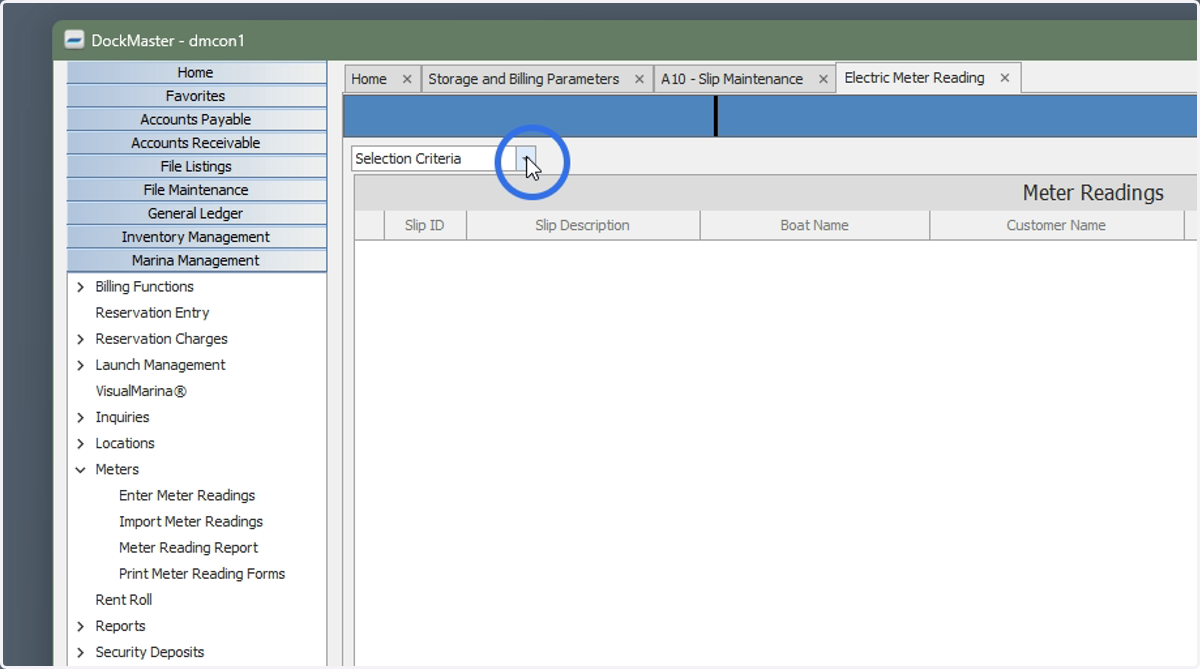Open Enter Meter Readings
Screen dimensions: 1200x669
tap(187, 495)
